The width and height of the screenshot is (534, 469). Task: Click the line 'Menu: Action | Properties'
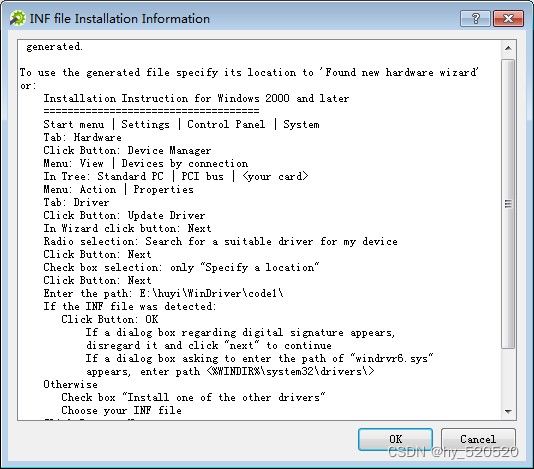(x=118, y=189)
